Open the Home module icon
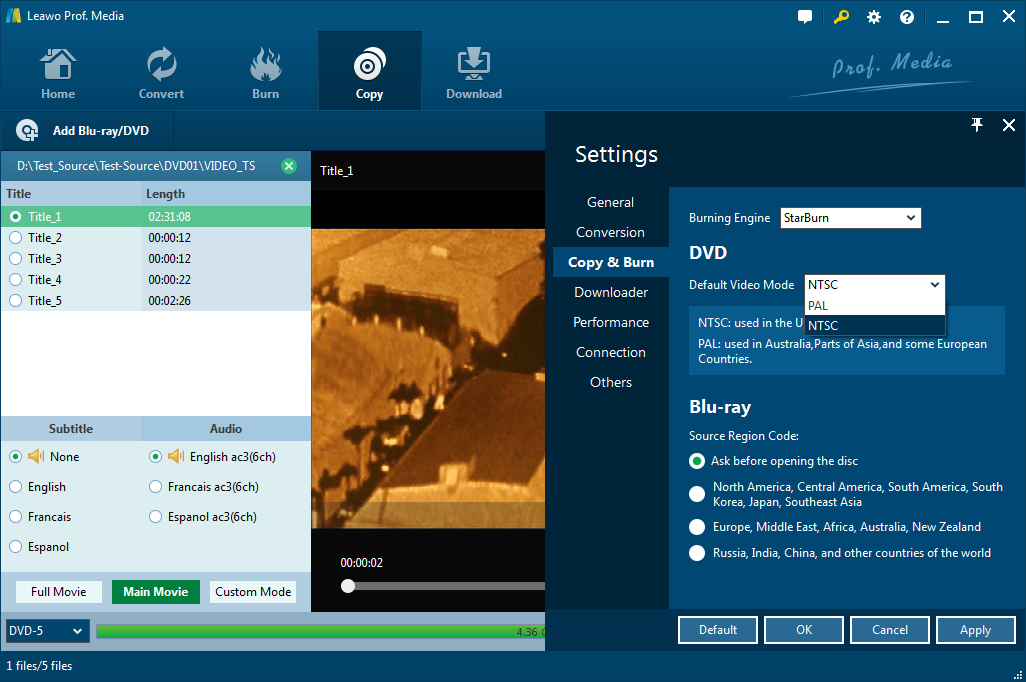1026x682 pixels. pos(58,65)
